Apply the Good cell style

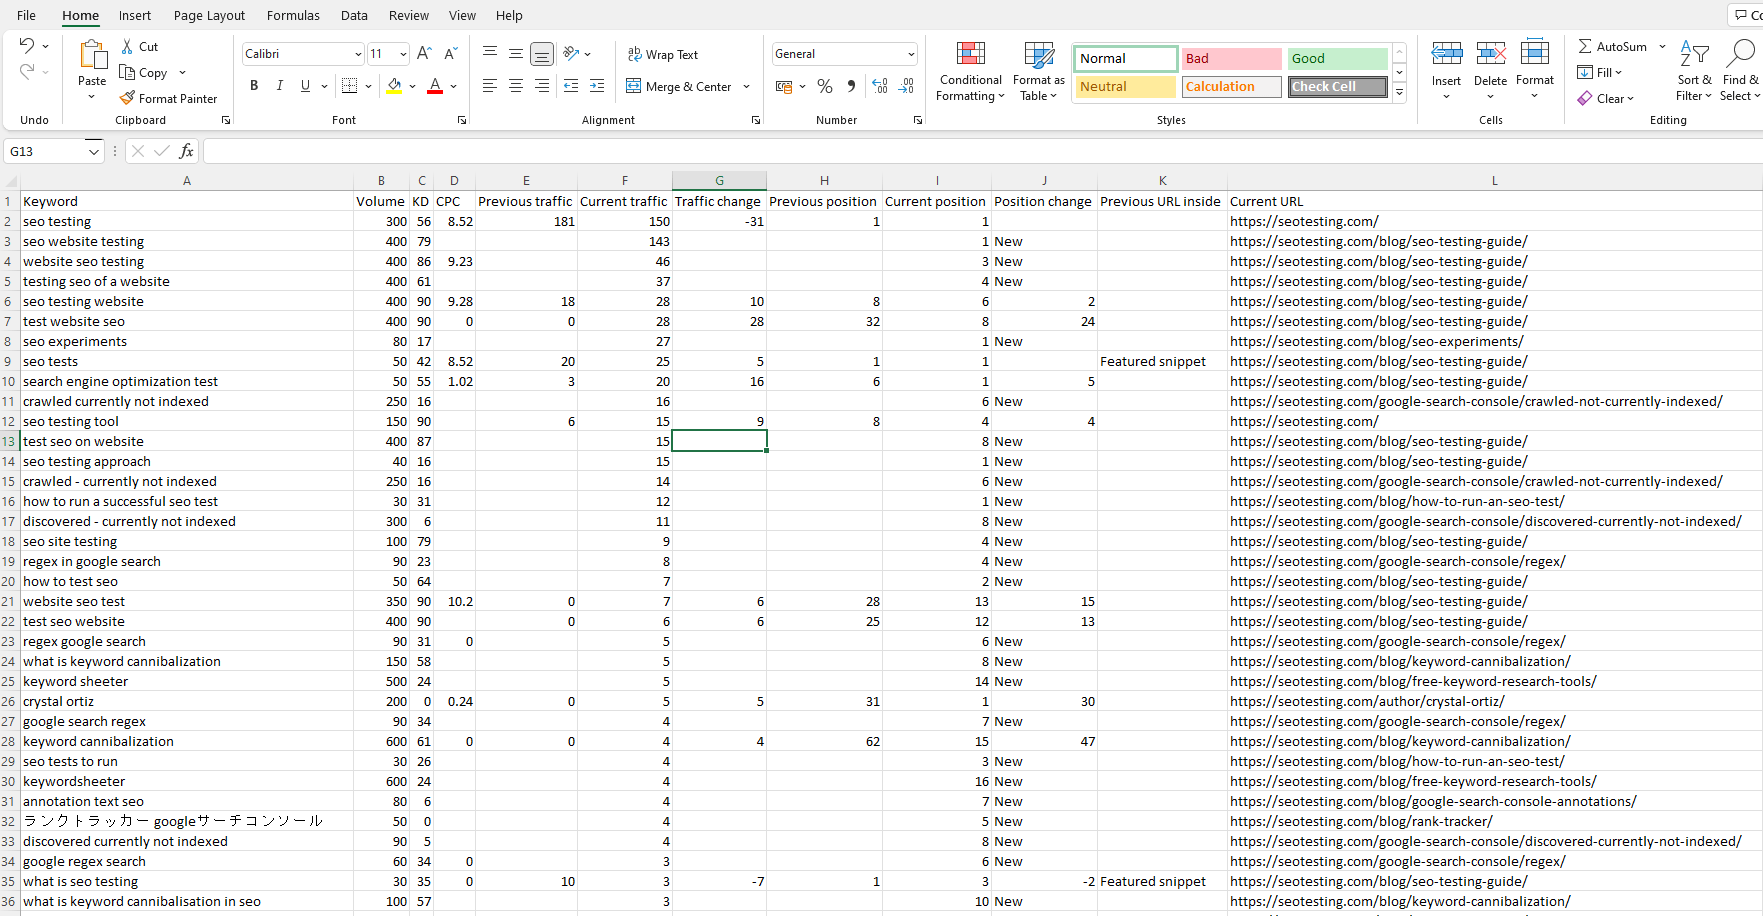click(x=1337, y=58)
